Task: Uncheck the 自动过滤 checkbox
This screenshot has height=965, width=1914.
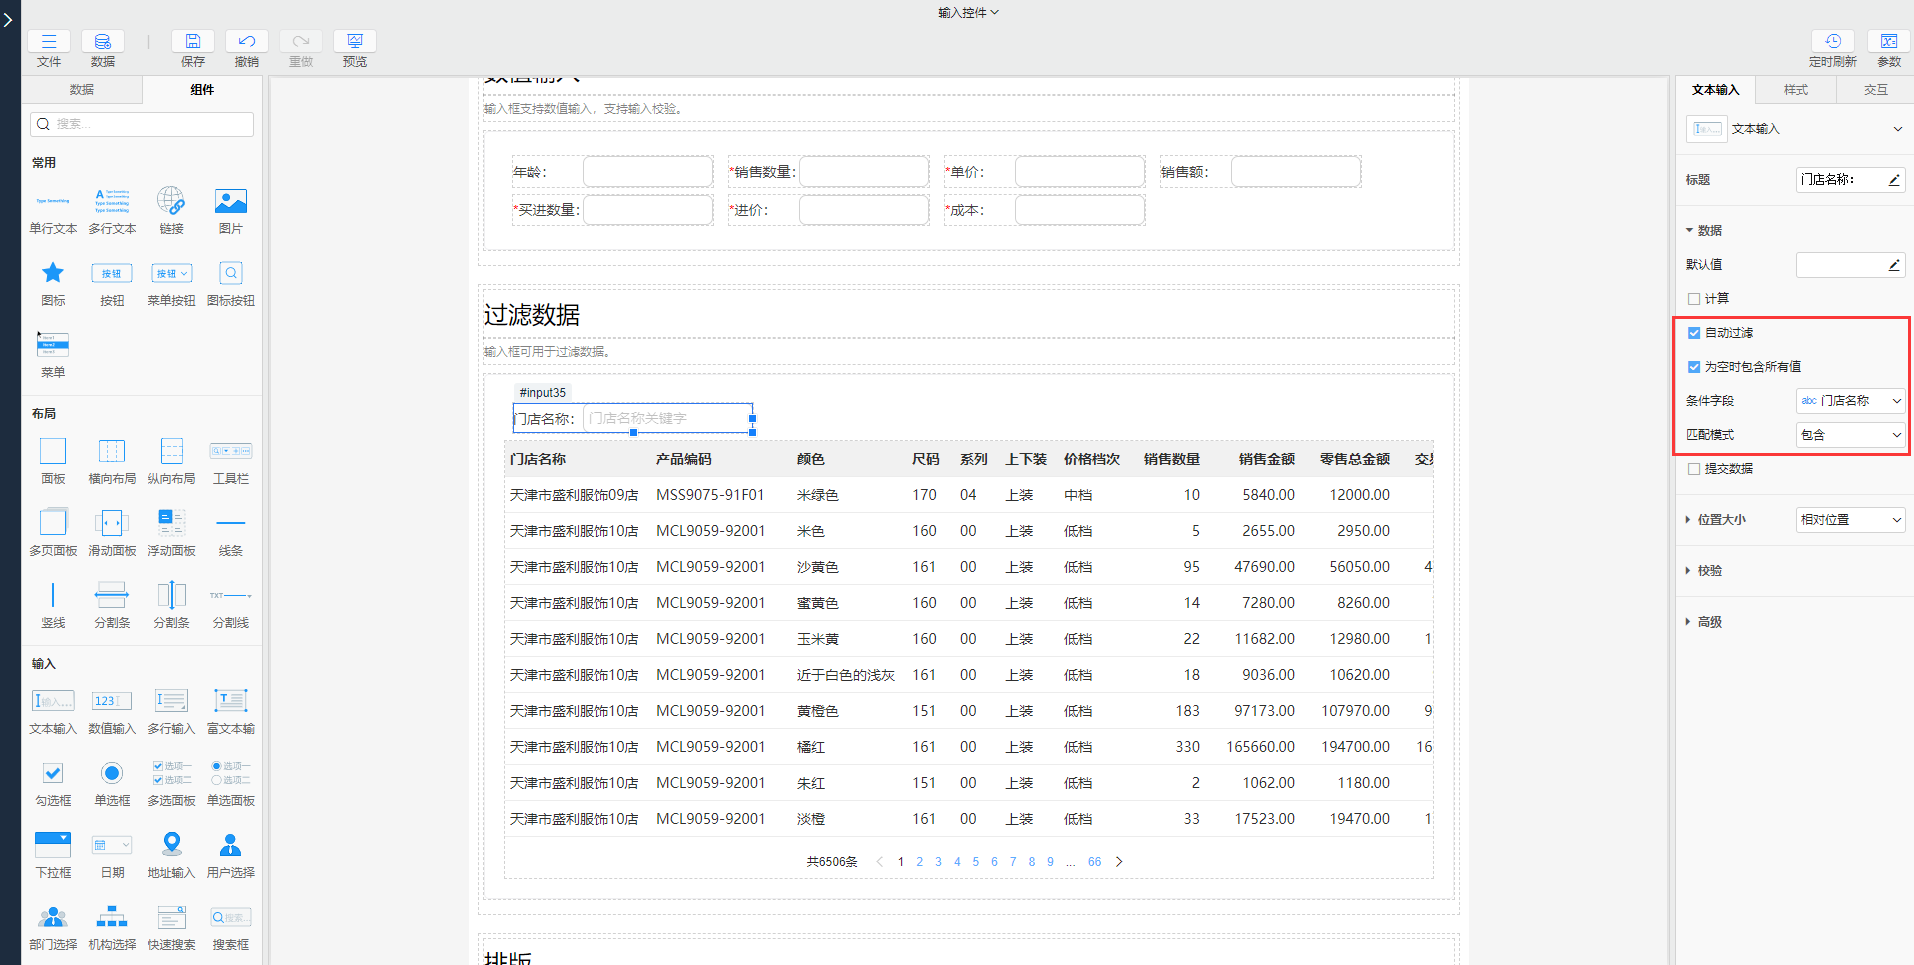Action: [1694, 333]
